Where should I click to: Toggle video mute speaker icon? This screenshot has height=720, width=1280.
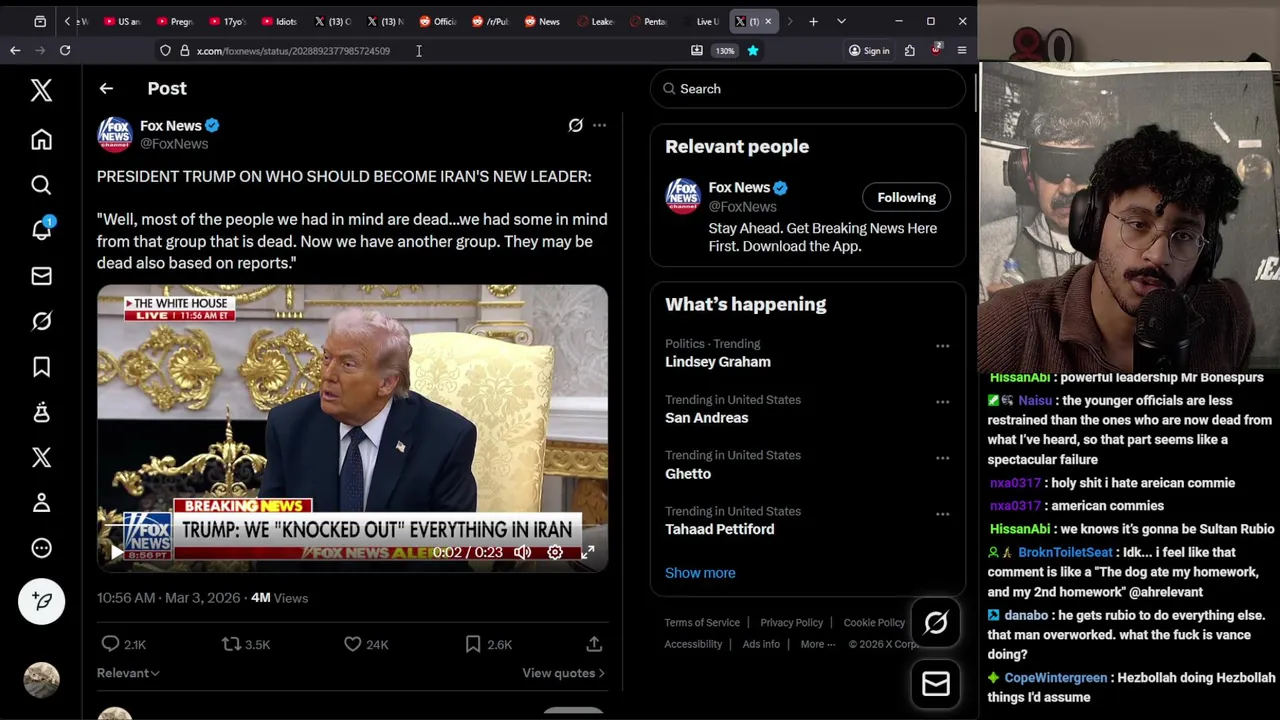522,552
